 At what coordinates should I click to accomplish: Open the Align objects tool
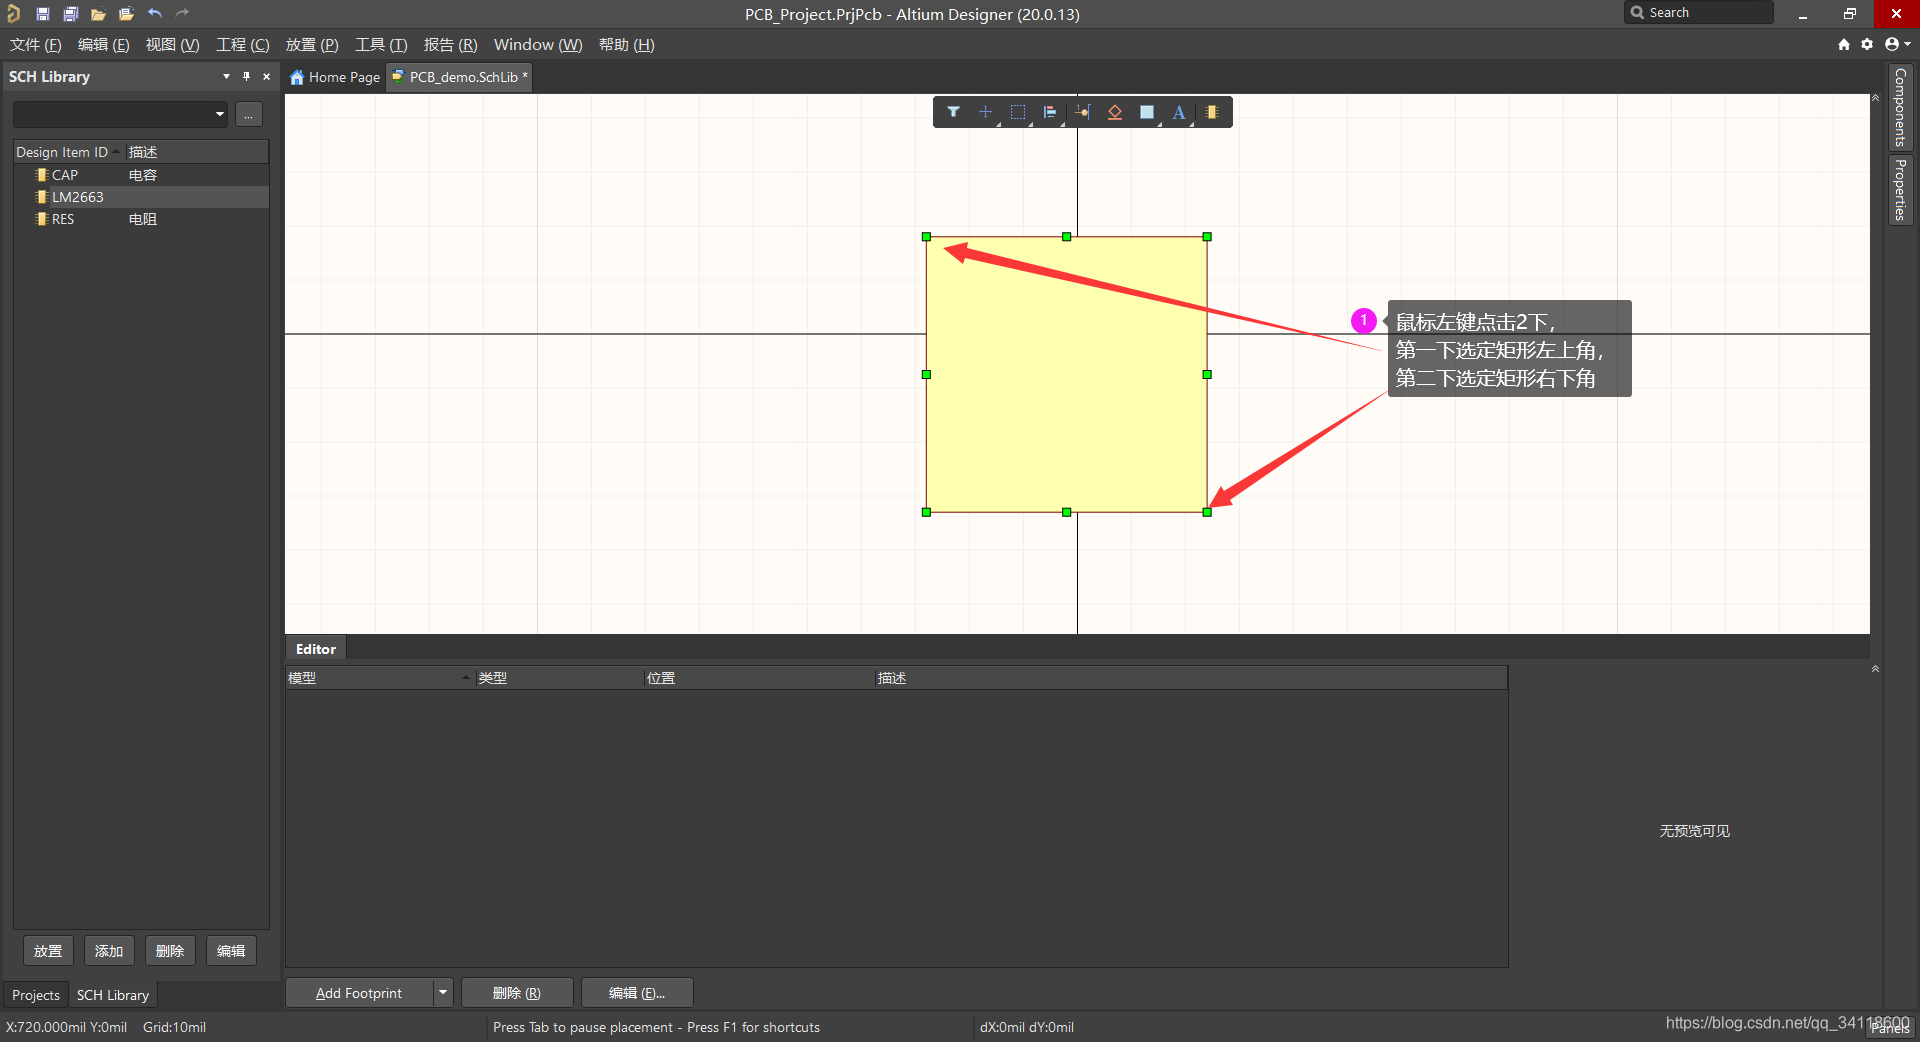(x=1050, y=112)
